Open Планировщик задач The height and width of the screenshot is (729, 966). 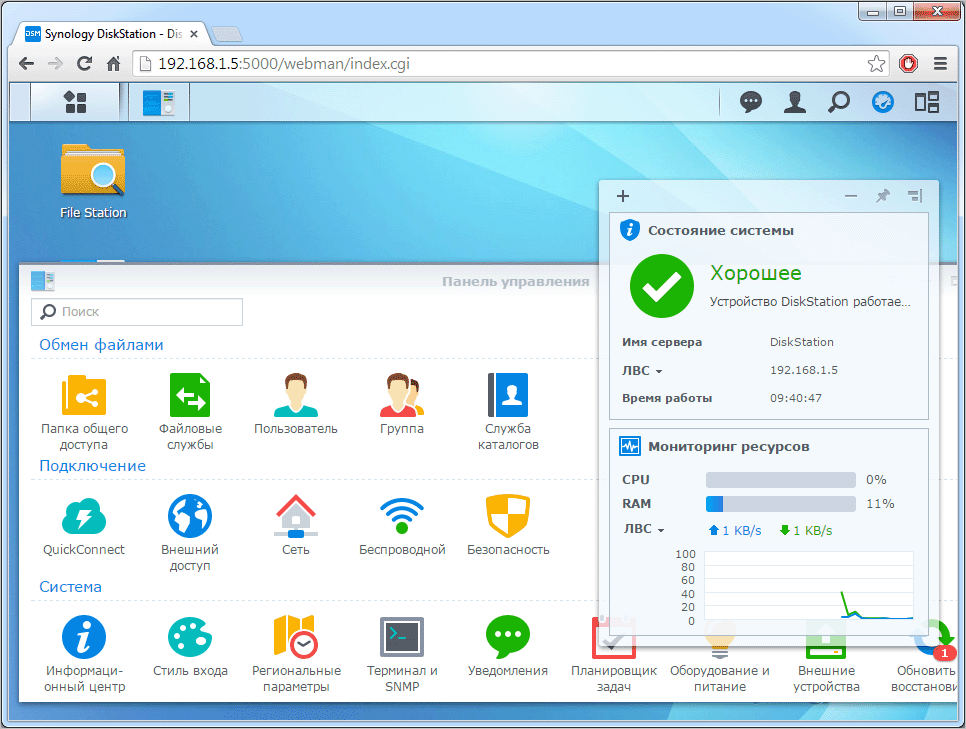point(614,654)
